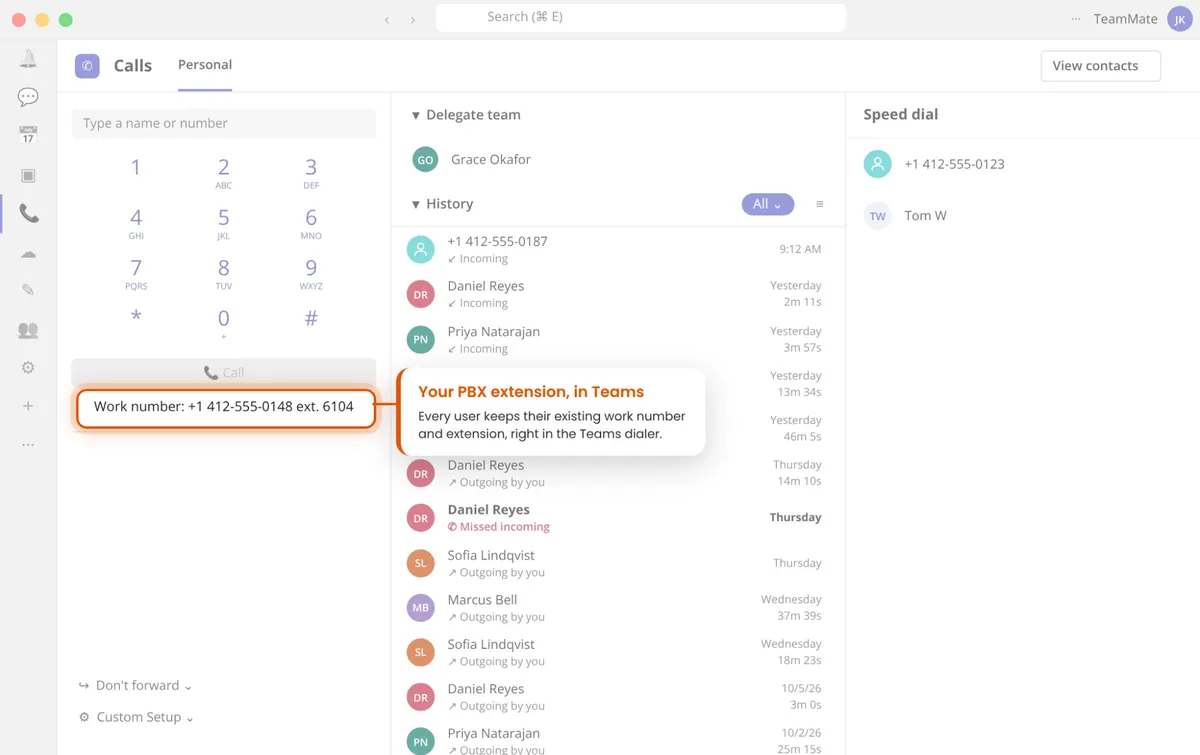The width and height of the screenshot is (1200, 755).
Task: Open Sofia Lindqvist's Thursday outgoing call
Action: (618, 563)
